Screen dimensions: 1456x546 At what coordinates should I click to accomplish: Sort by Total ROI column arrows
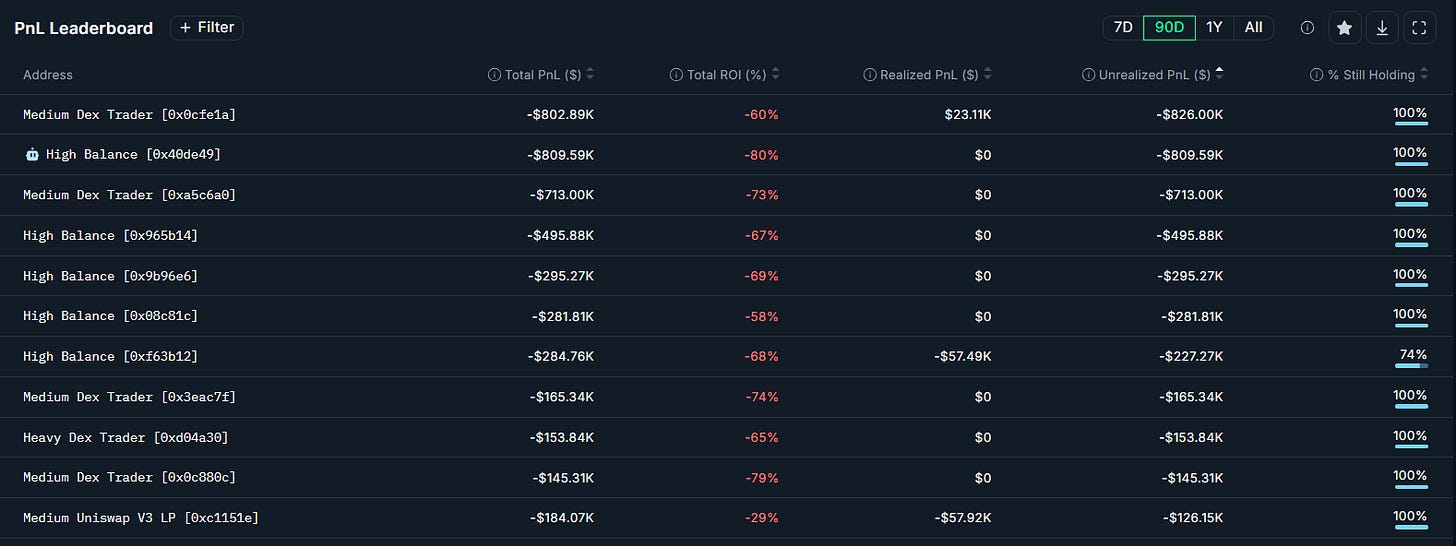pos(775,75)
